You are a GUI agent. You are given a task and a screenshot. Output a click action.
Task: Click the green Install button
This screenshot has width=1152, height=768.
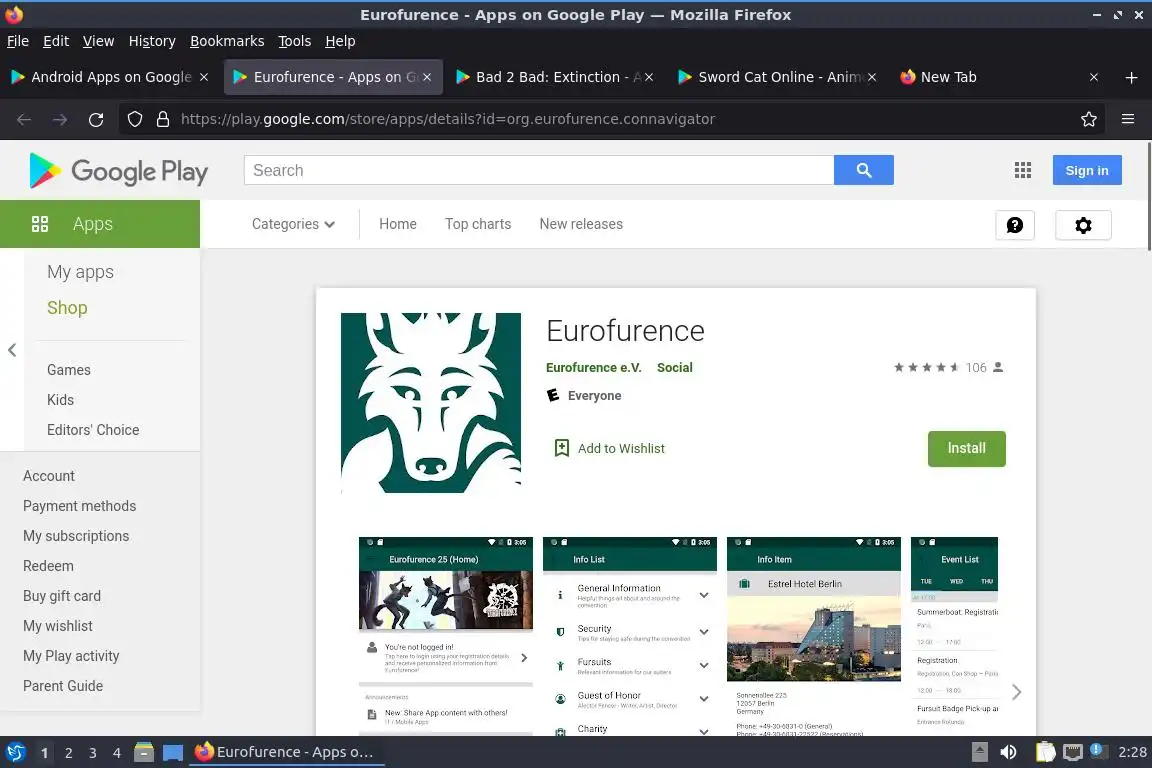tap(966, 448)
